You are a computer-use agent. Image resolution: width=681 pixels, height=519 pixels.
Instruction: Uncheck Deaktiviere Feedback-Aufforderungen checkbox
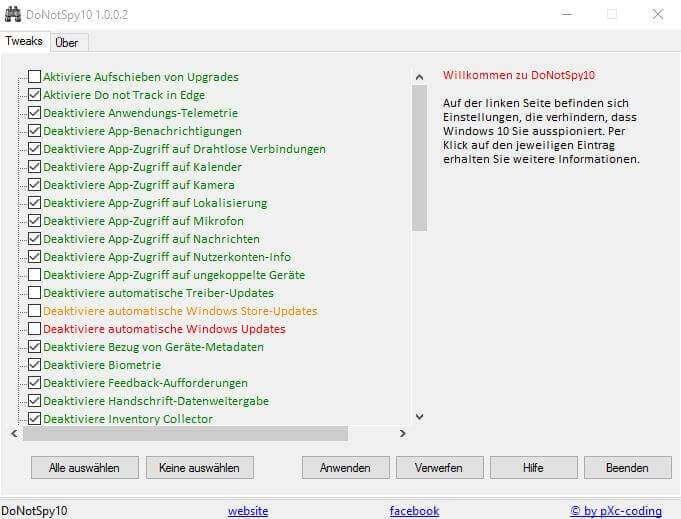34,383
